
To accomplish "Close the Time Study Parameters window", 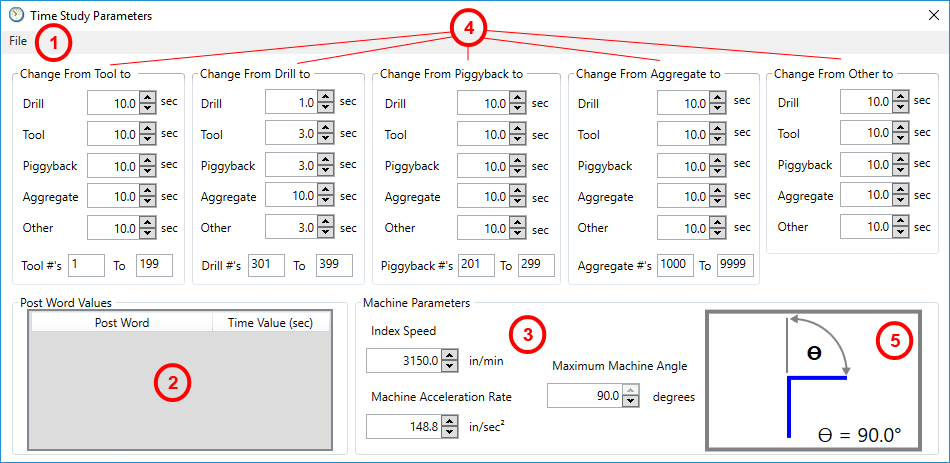I will 932,15.
